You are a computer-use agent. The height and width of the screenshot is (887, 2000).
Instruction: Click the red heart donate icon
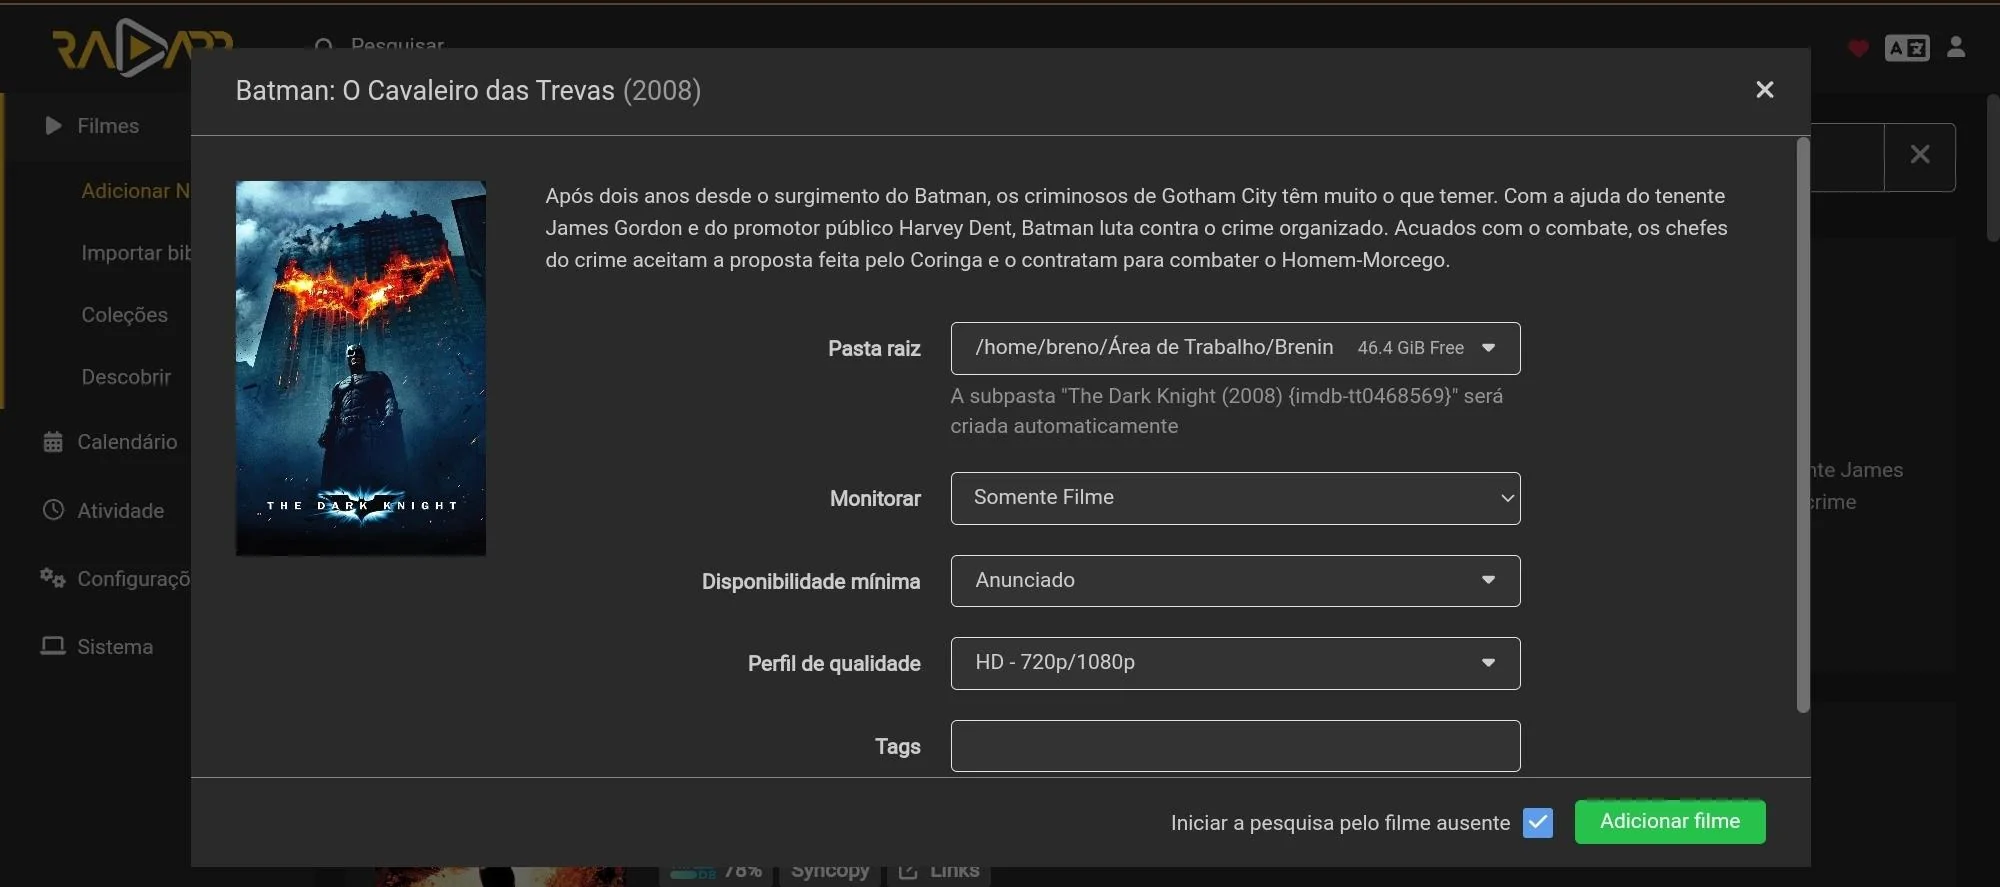pyautogui.click(x=1858, y=48)
